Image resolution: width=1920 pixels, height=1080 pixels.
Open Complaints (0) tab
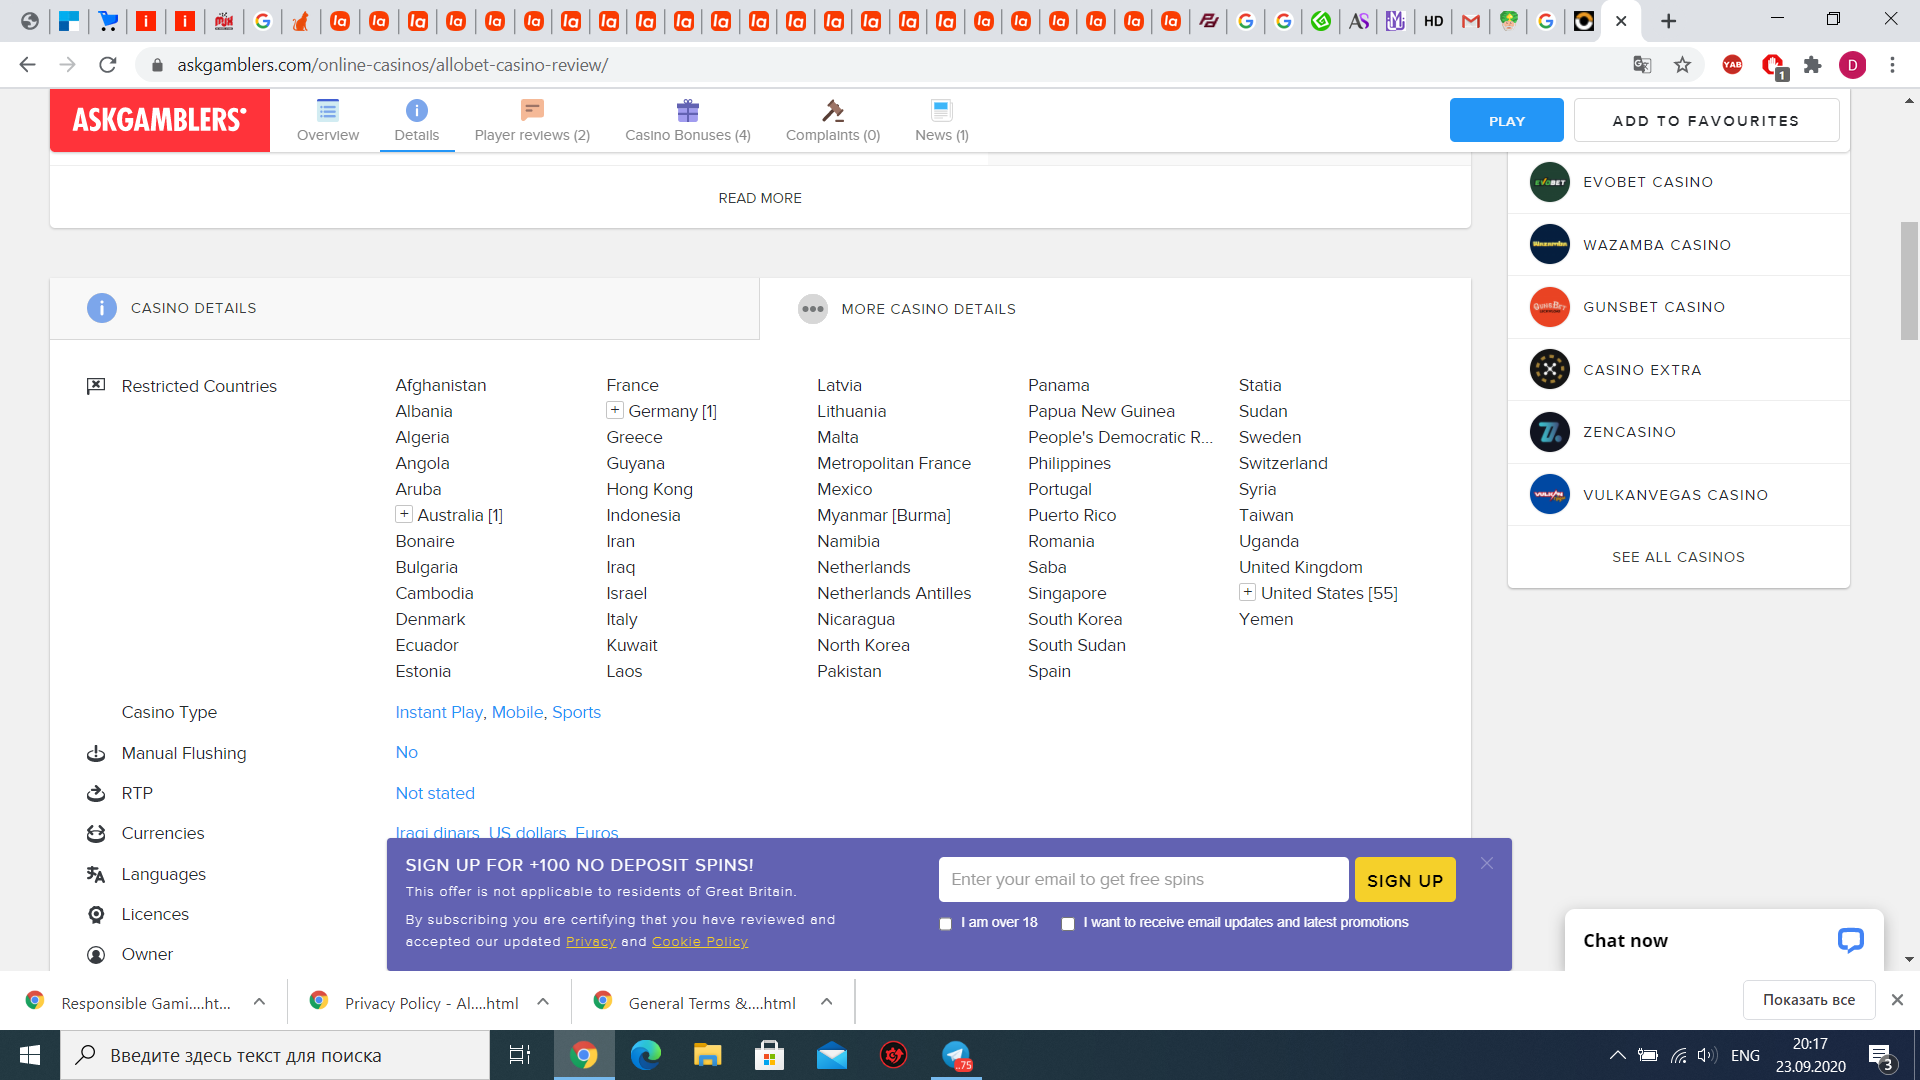(x=833, y=121)
